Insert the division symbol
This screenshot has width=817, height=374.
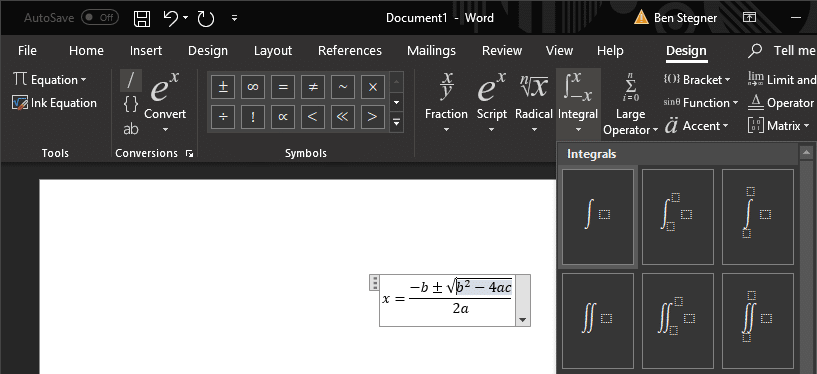[223, 117]
